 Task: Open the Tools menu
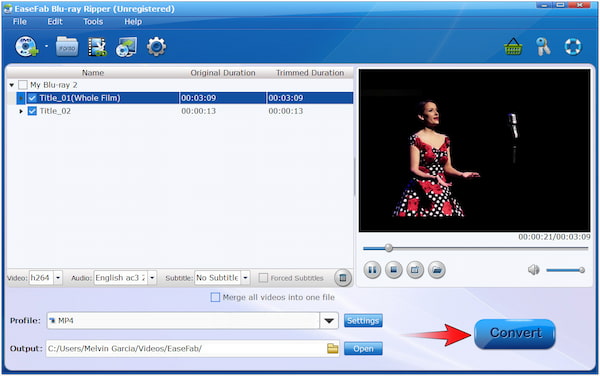click(x=93, y=21)
